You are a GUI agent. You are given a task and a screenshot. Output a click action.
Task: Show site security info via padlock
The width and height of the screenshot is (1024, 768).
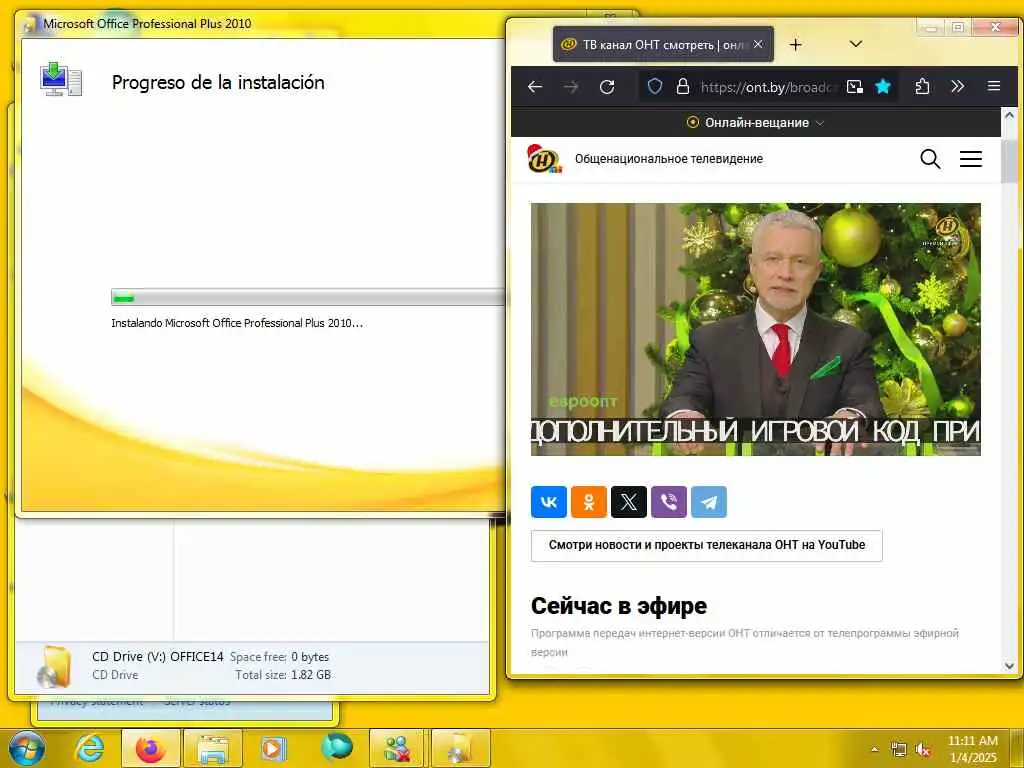pyautogui.click(x=682, y=86)
